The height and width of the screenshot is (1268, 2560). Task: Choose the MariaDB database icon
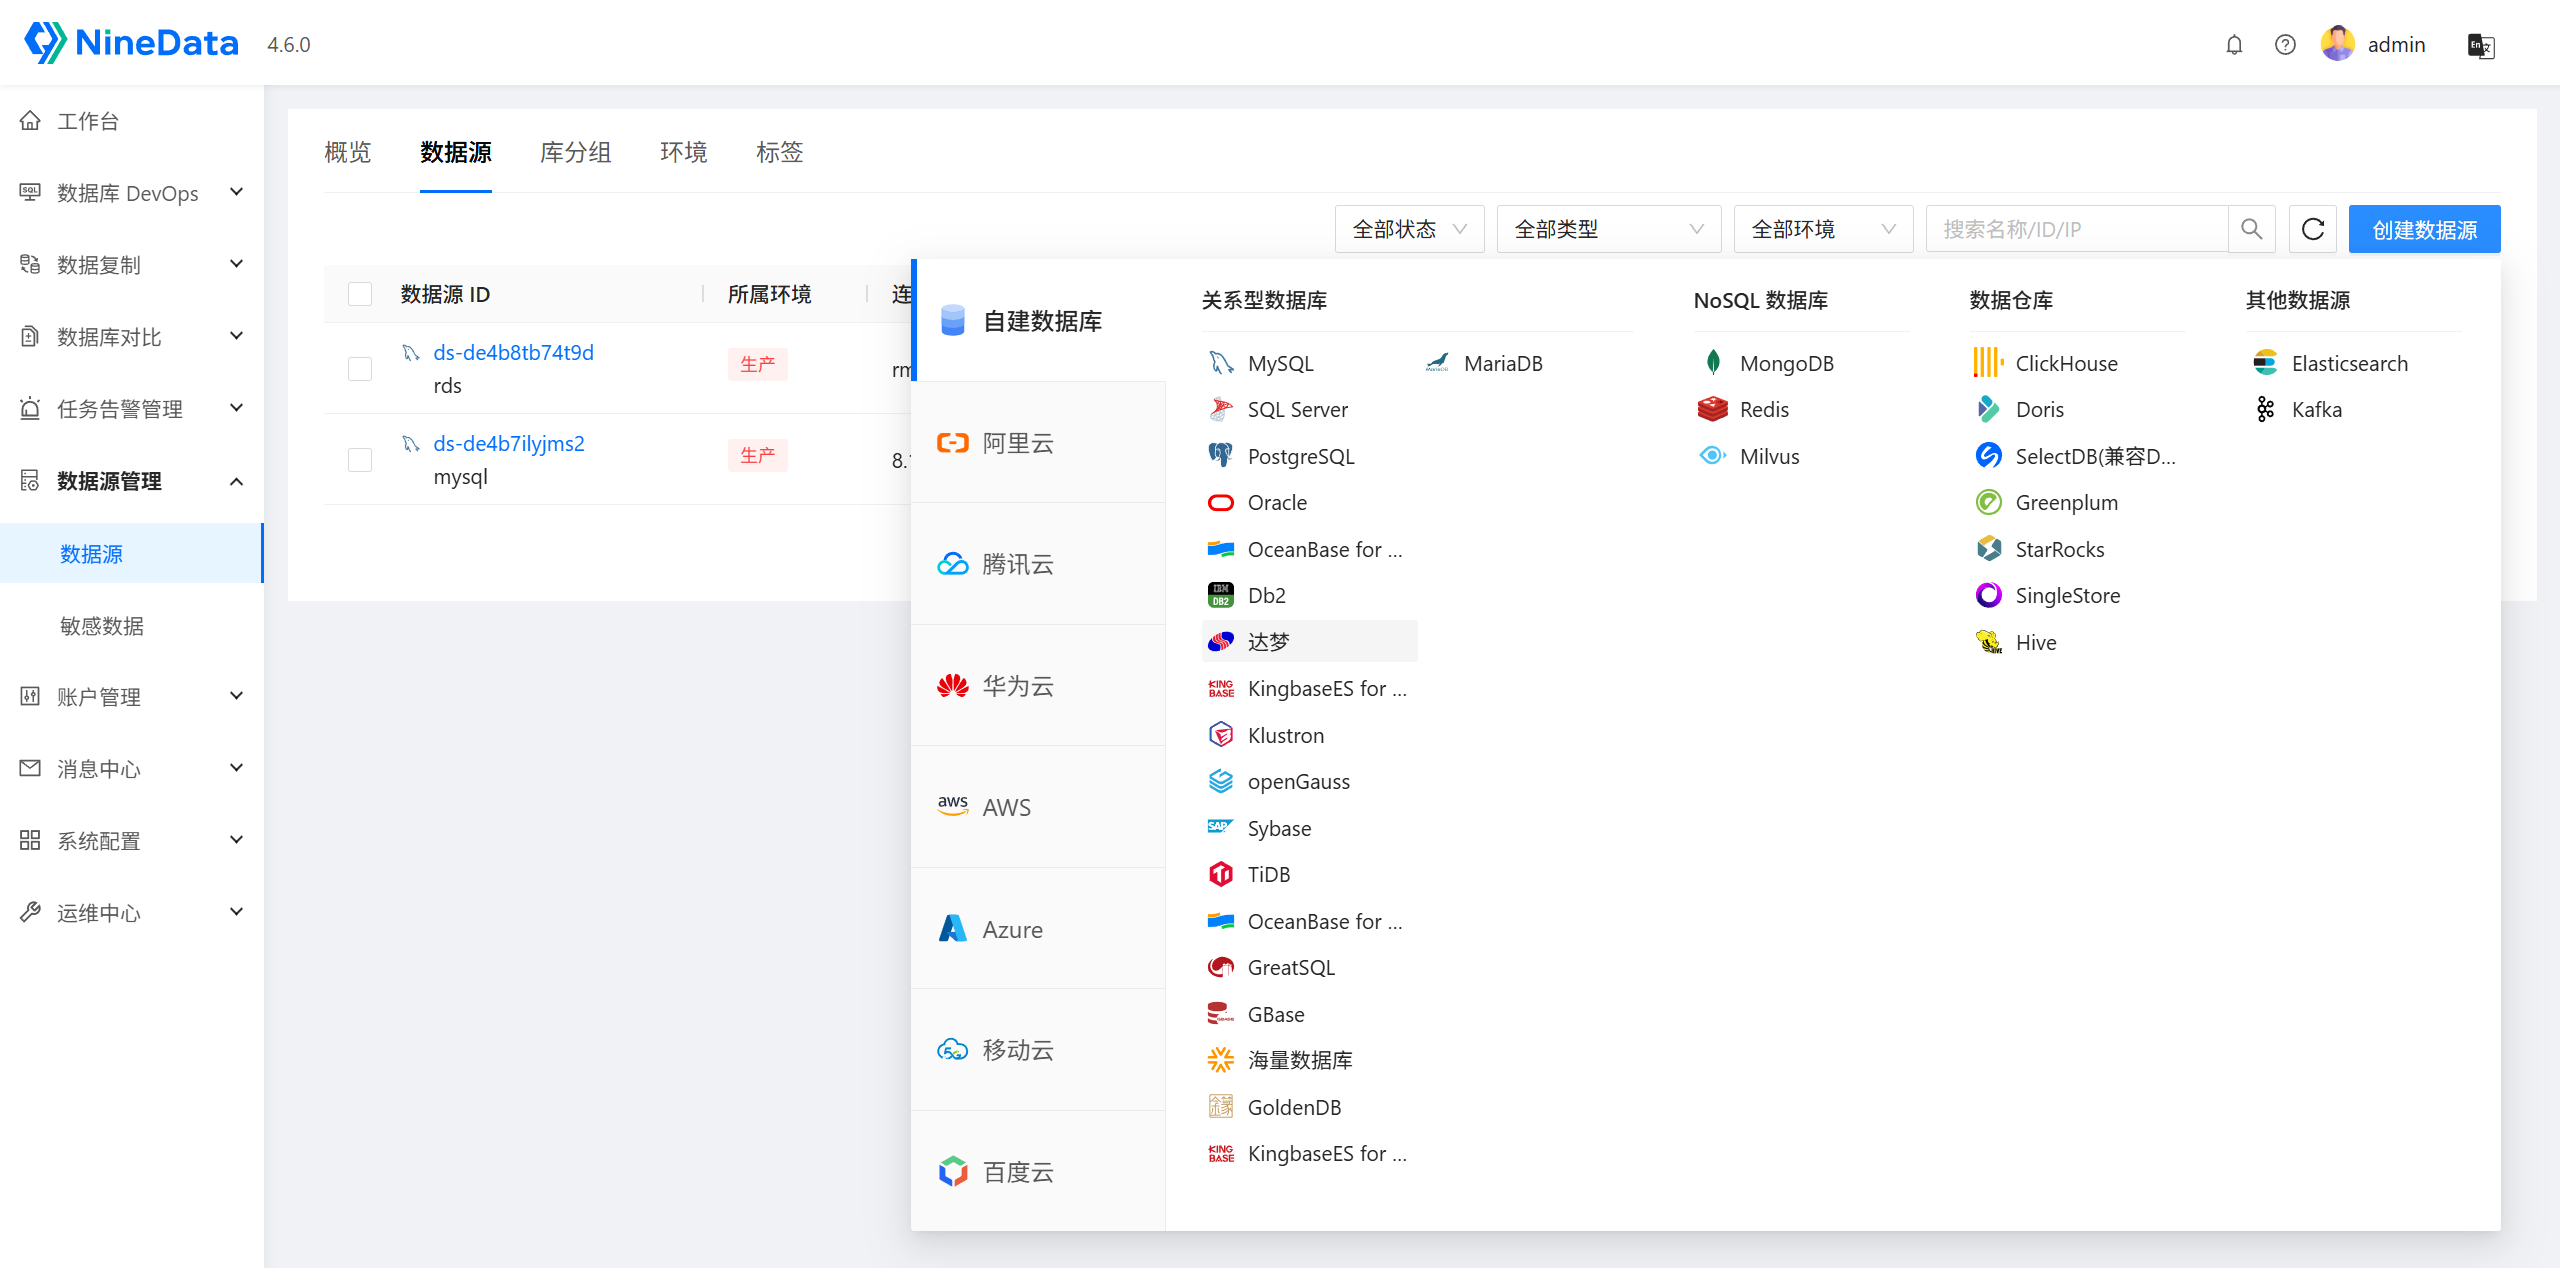coord(1437,363)
